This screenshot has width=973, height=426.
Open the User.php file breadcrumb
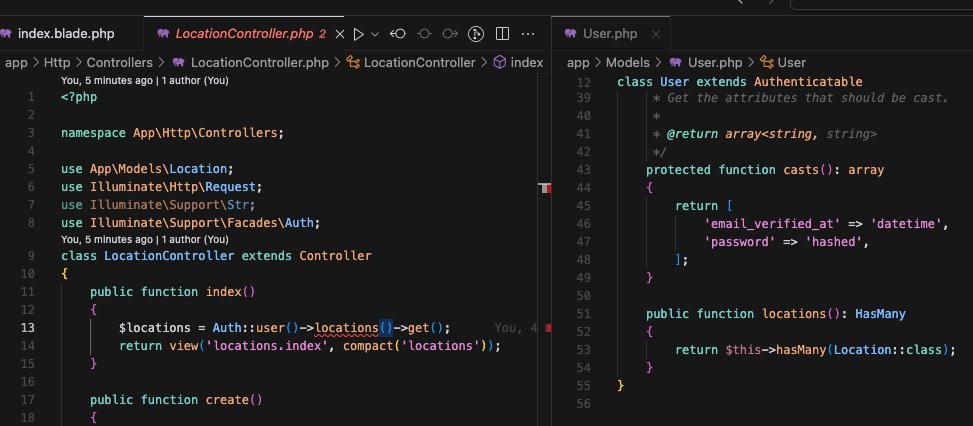point(715,63)
